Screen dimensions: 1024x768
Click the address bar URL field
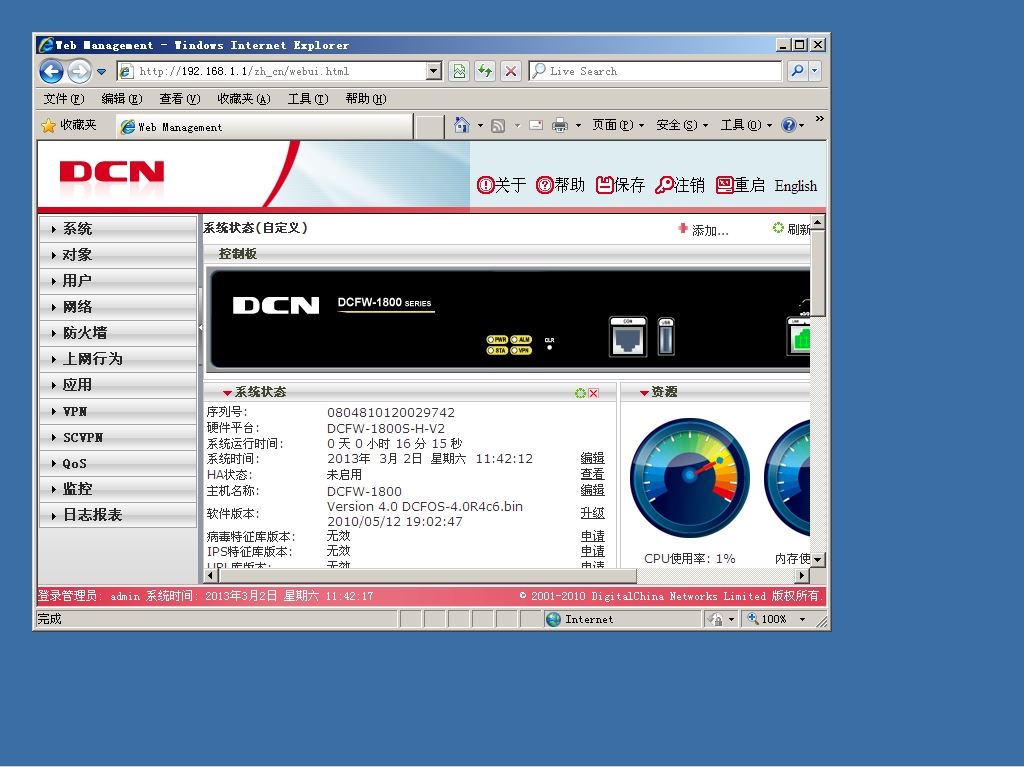pyautogui.click(x=273, y=71)
